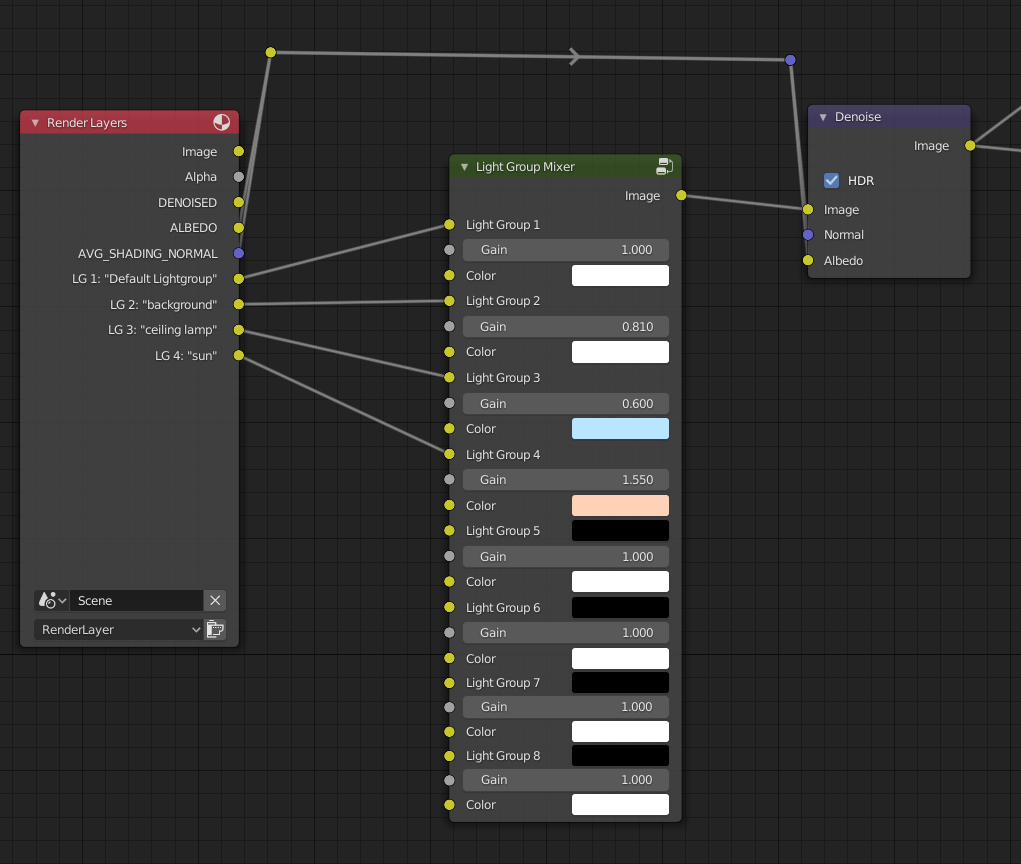Click the Gain 0.810 field
Screen dimensions: 1021x864
pyautogui.click(x=565, y=327)
